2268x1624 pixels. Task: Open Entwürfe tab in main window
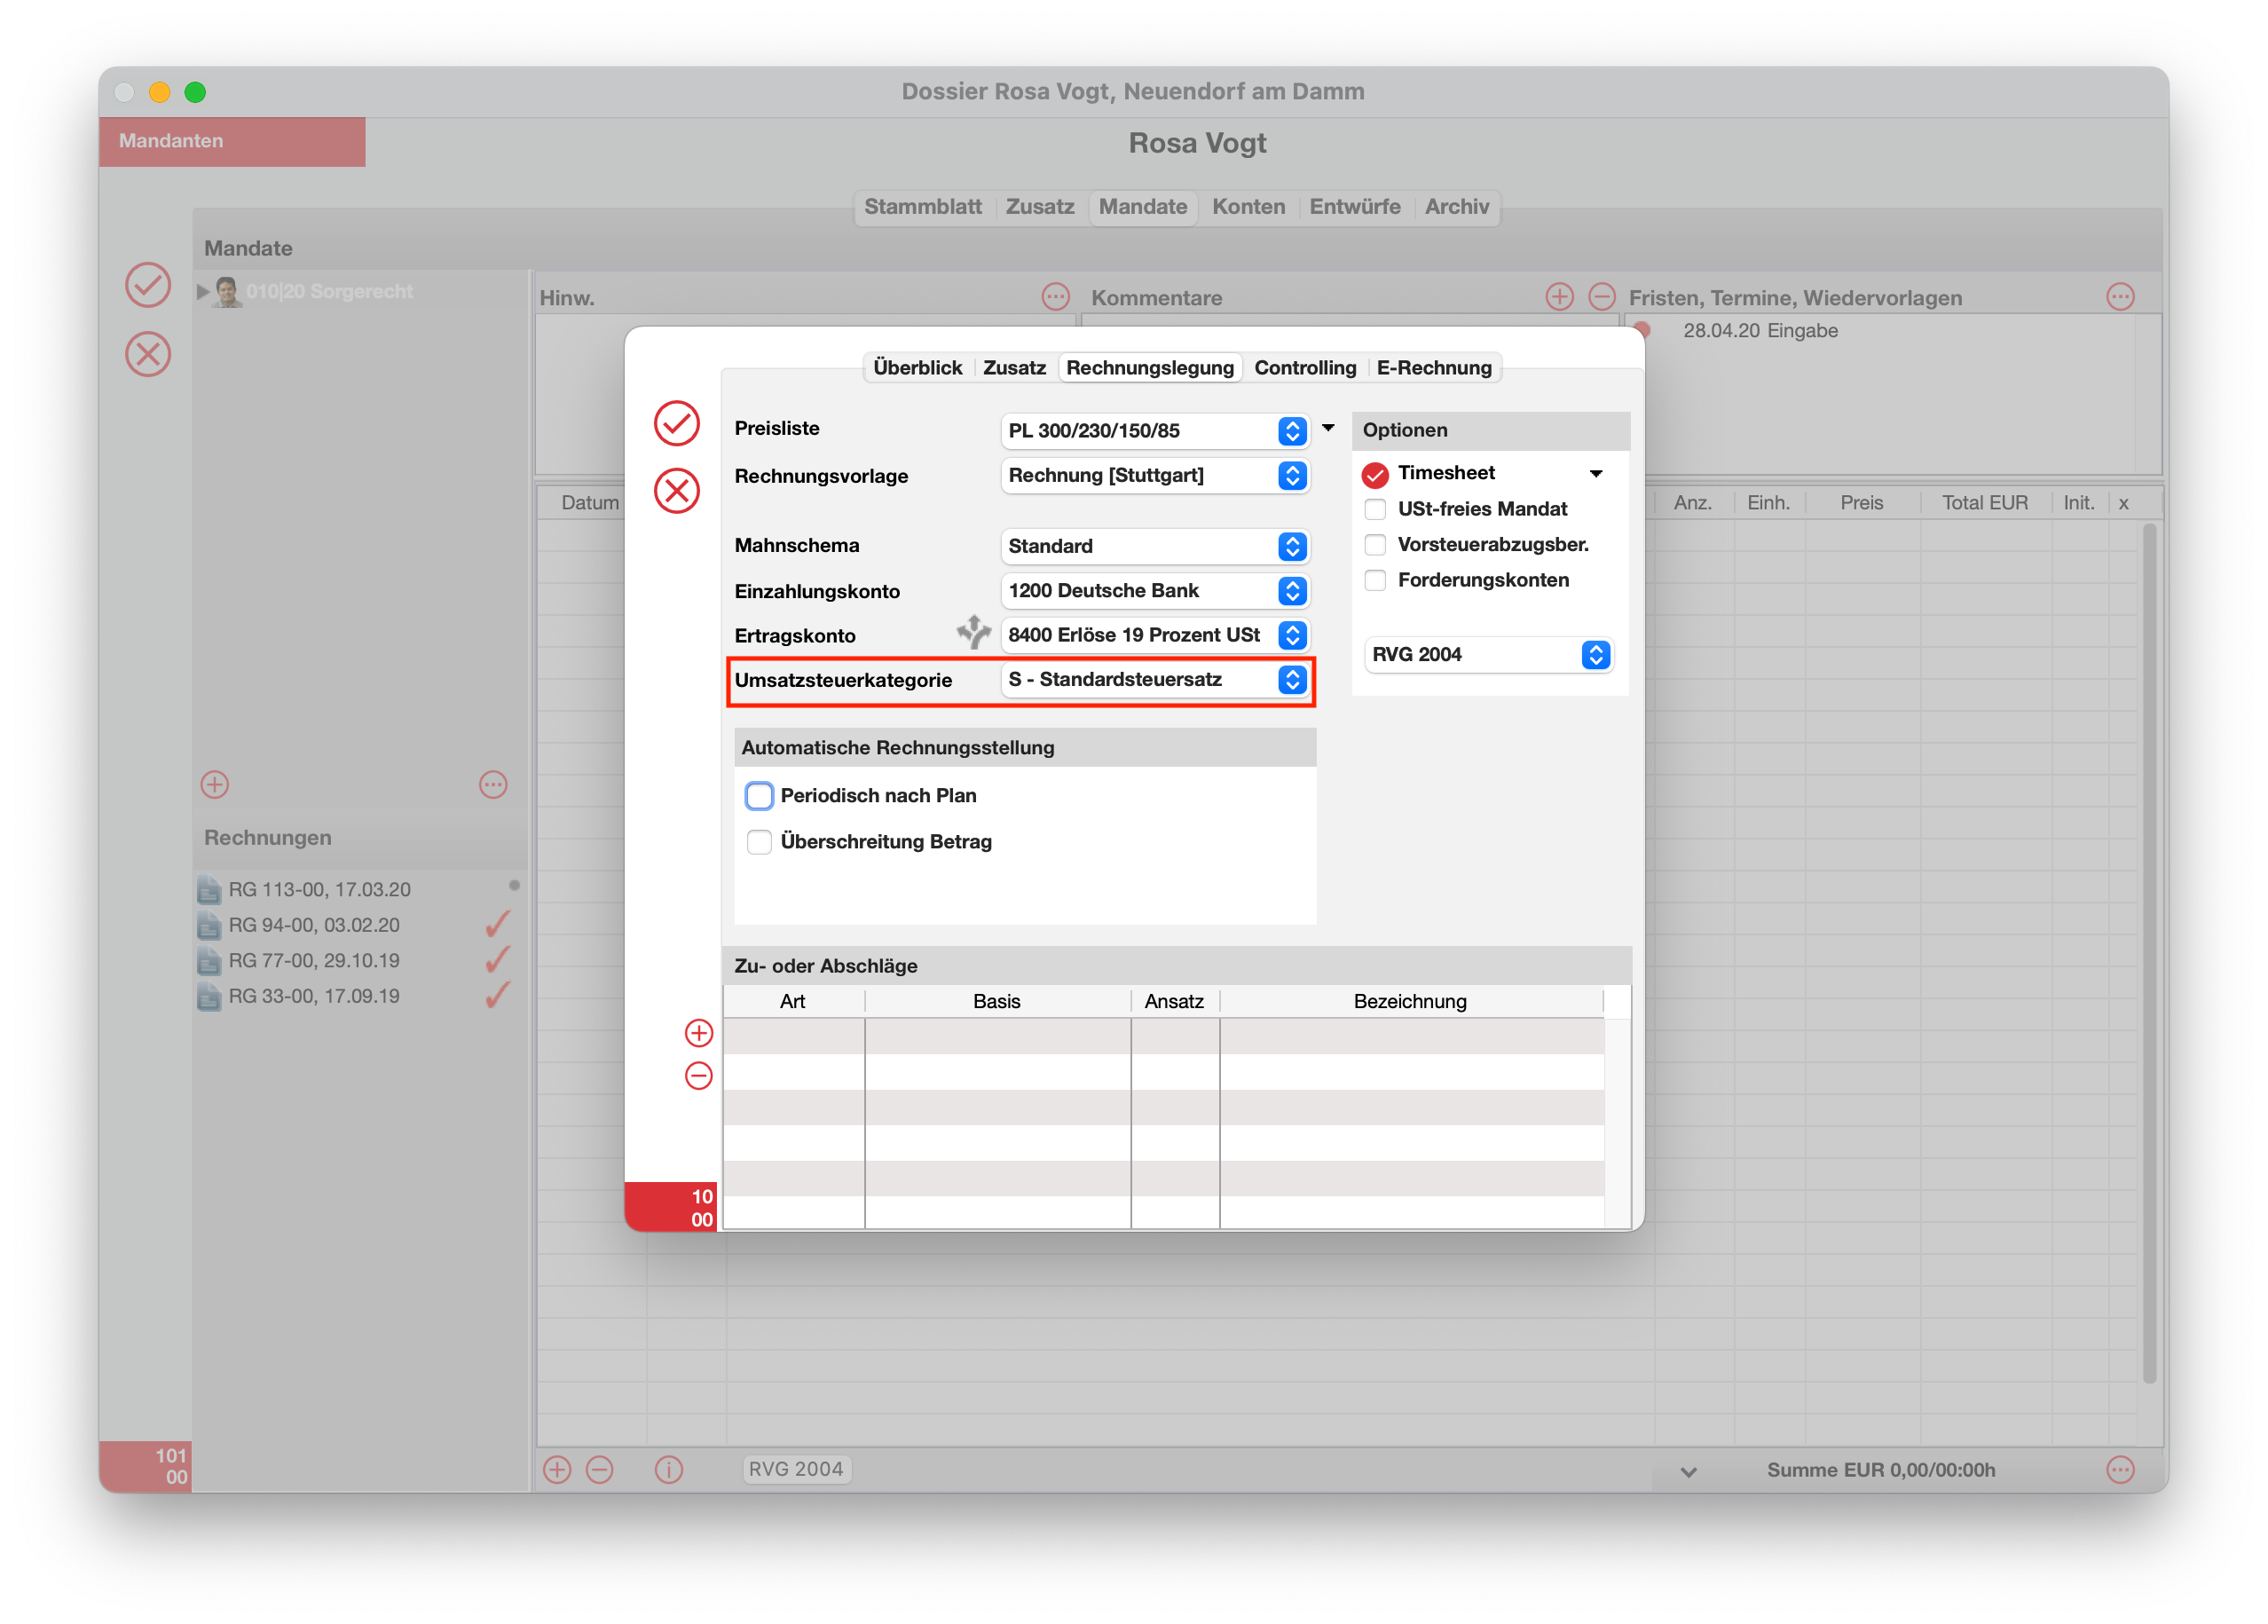click(x=1355, y=207)
